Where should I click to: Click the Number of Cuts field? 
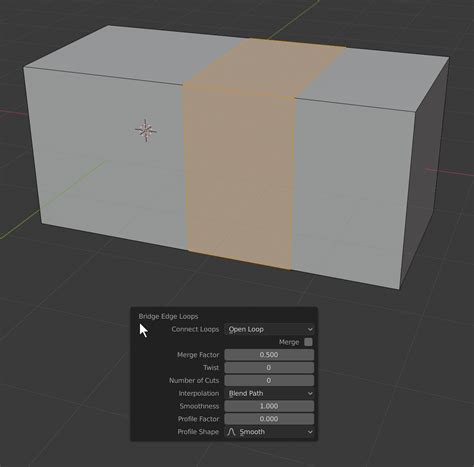click(269, 380)
